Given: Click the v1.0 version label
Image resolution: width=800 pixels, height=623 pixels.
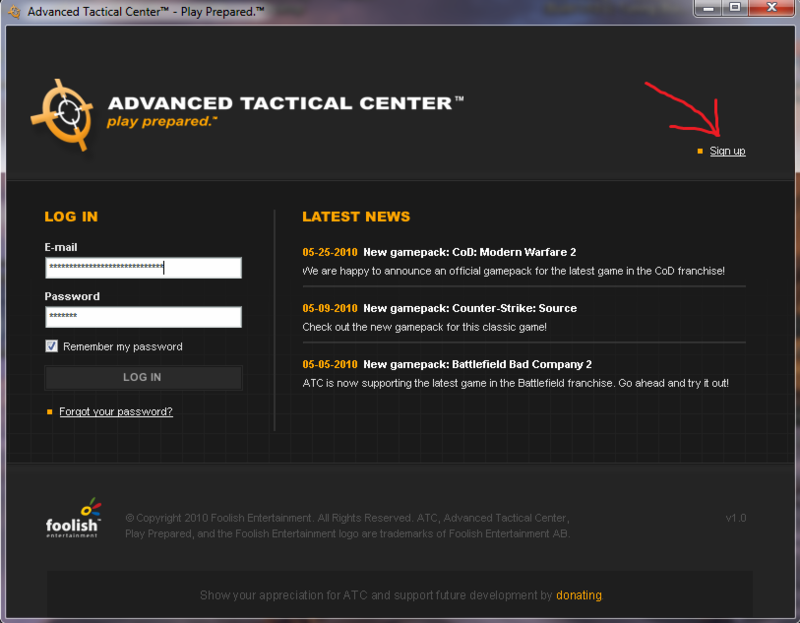Looking at the screenshot, I should coord(735,518).
